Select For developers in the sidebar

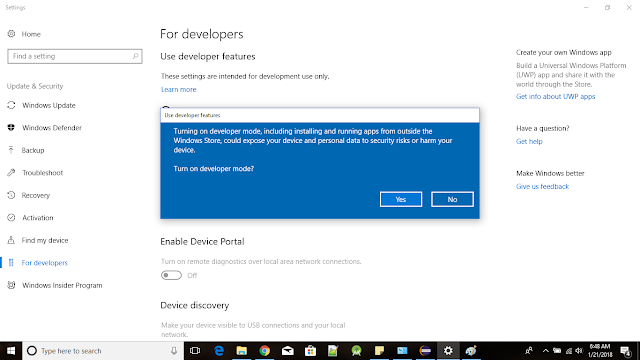(x=38, y=262)
